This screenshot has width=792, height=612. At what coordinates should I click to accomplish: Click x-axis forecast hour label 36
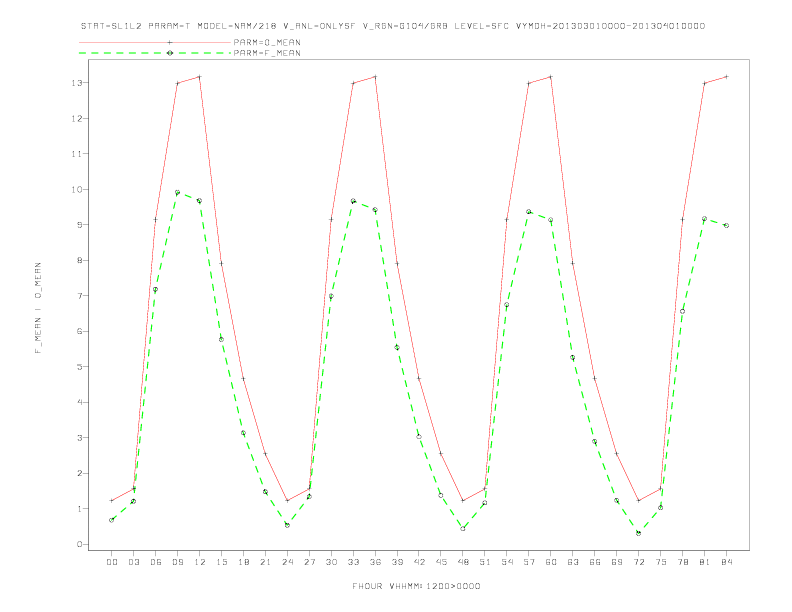pyautogui.click(x=375, y=562)
